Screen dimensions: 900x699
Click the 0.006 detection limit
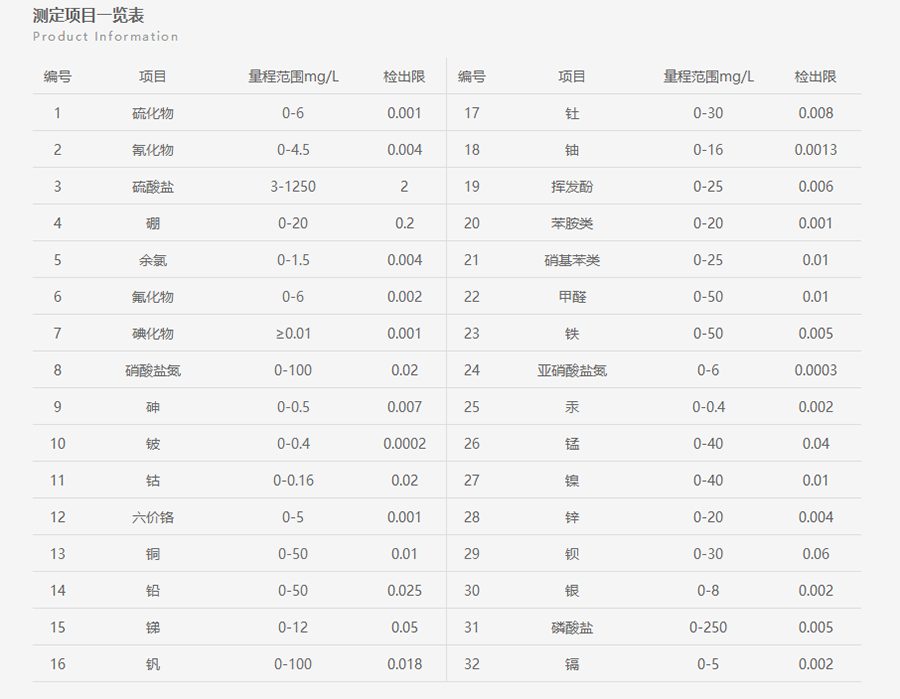[x=816, y=187]
